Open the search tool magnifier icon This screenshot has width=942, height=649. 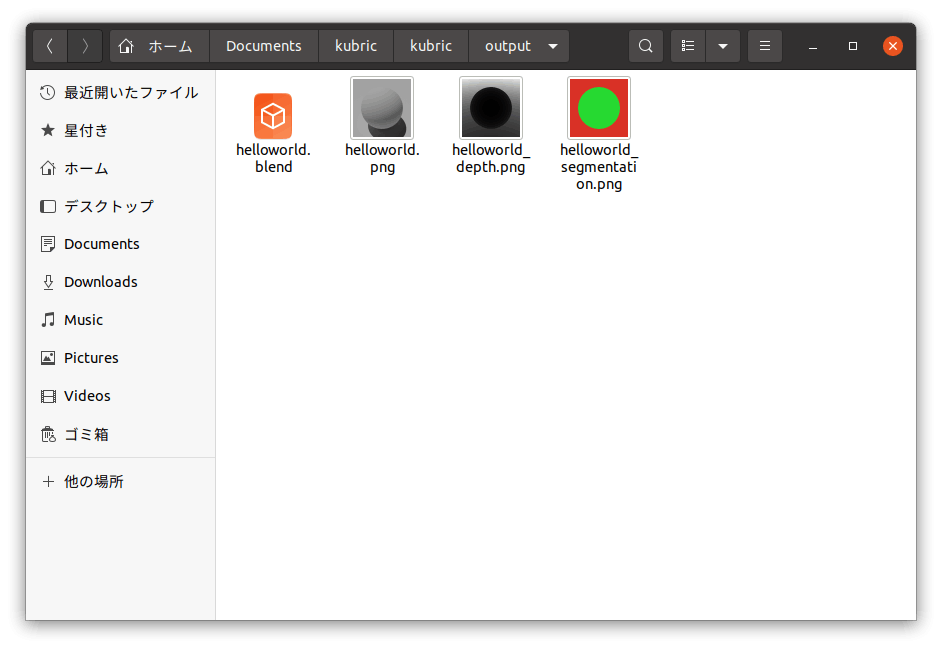pyautogui.click(x=645, y=46)
